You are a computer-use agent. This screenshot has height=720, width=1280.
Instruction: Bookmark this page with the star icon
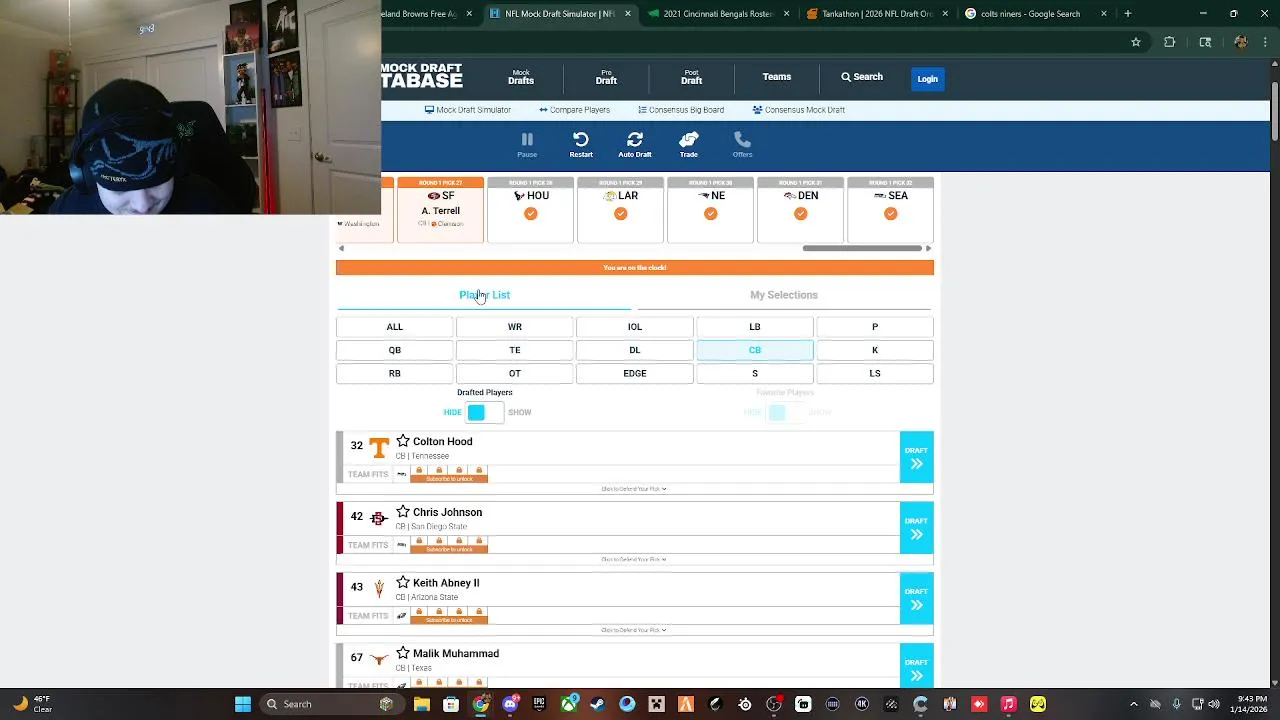click(x=1136, y=42)
